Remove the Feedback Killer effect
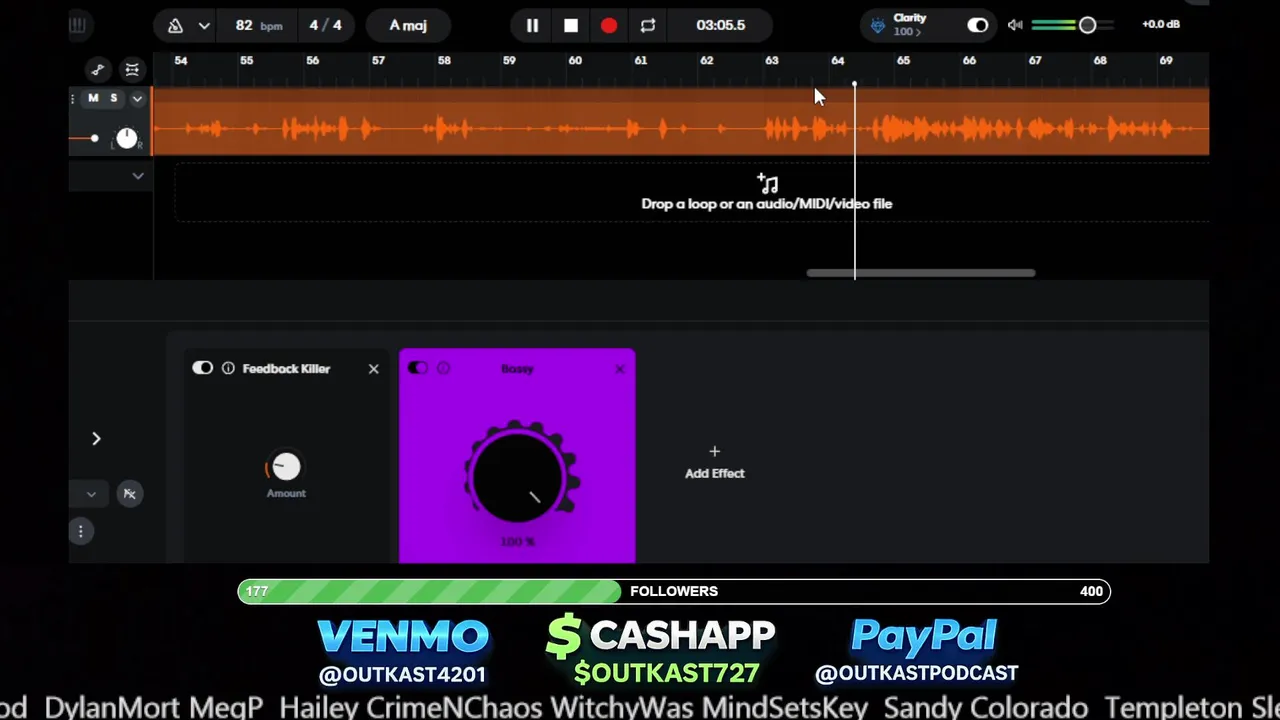The image size is (1280, 720). pyautogui.click(x=374, y=369)
